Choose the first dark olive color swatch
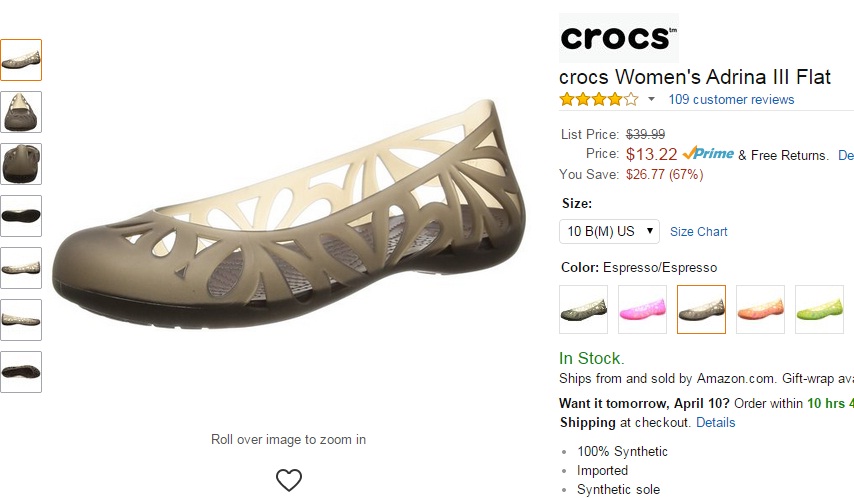 click(583, 310)
